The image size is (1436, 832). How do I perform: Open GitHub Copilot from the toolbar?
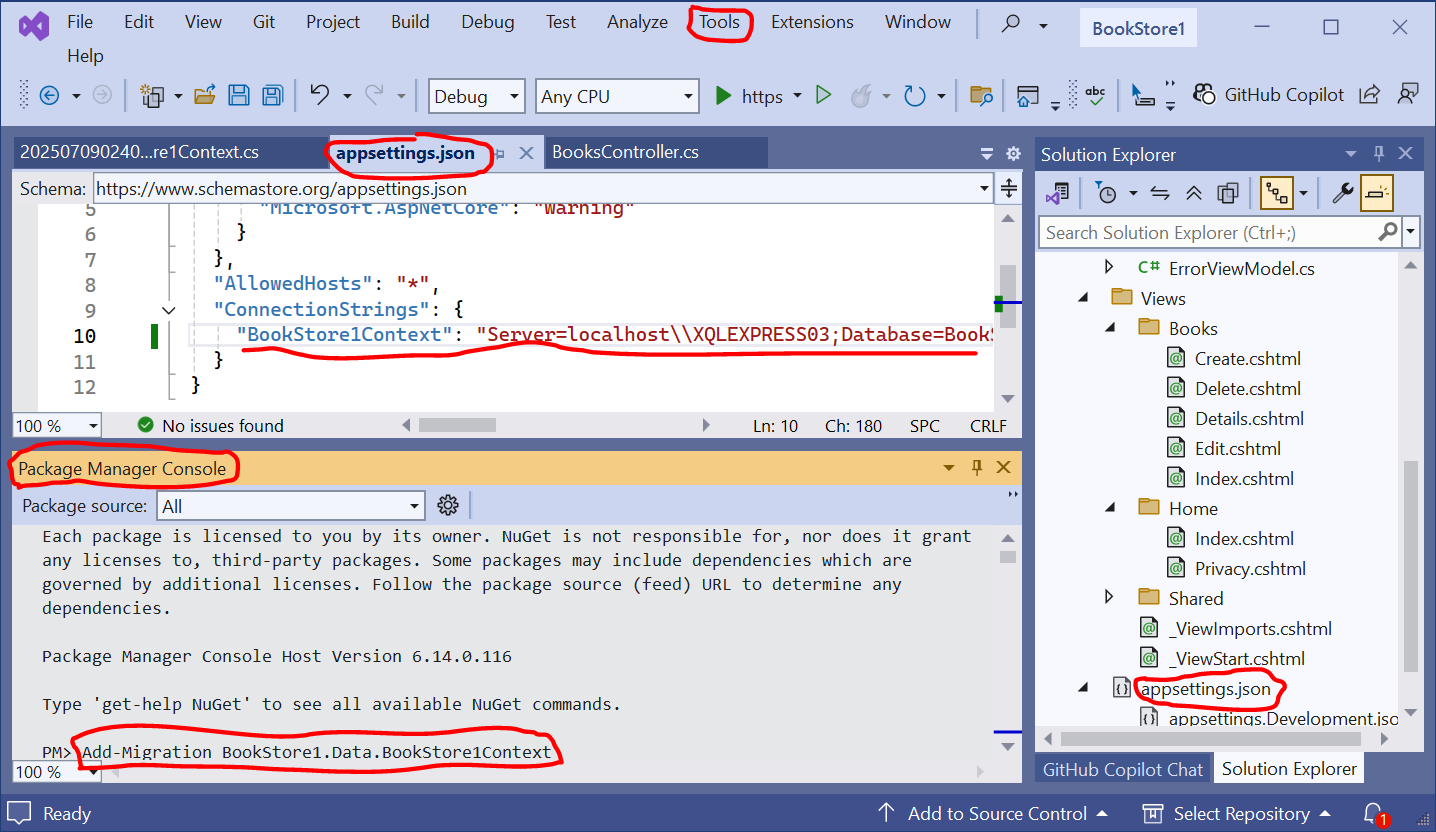[1268, 95]
